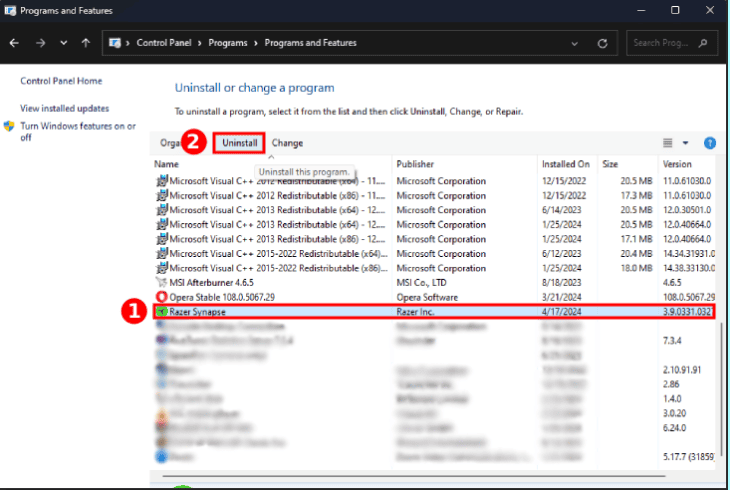The width and height of the screenshot is (730, 490).
Task: Click version 14.34.31931.0 cell
Action: pyautogui.click(x=689, y=254)
